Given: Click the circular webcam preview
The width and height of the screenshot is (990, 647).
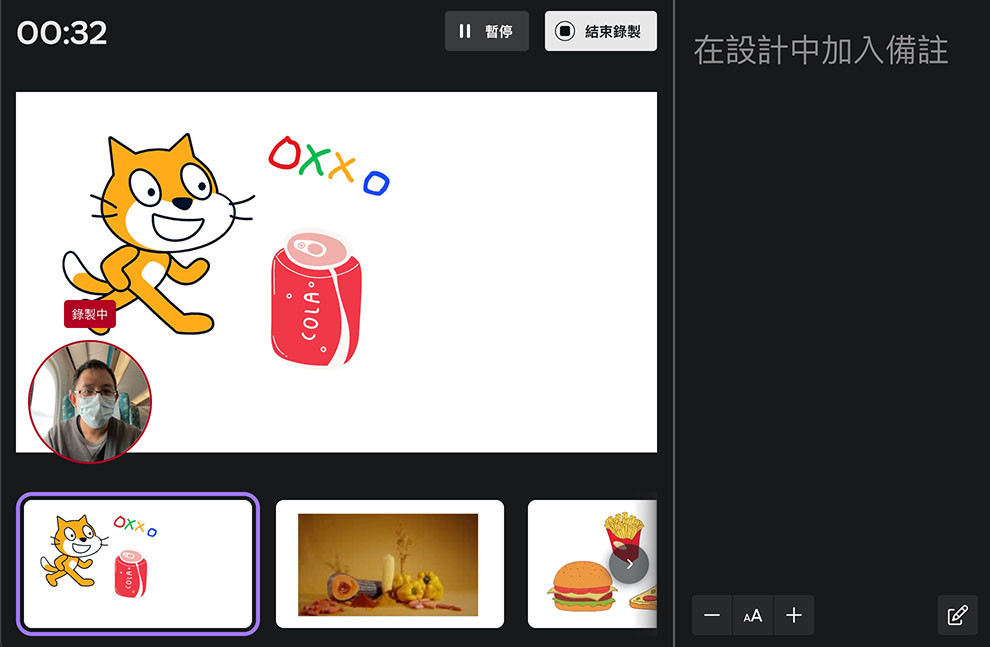Looking at the screenshot, I should tap(90, 401).
